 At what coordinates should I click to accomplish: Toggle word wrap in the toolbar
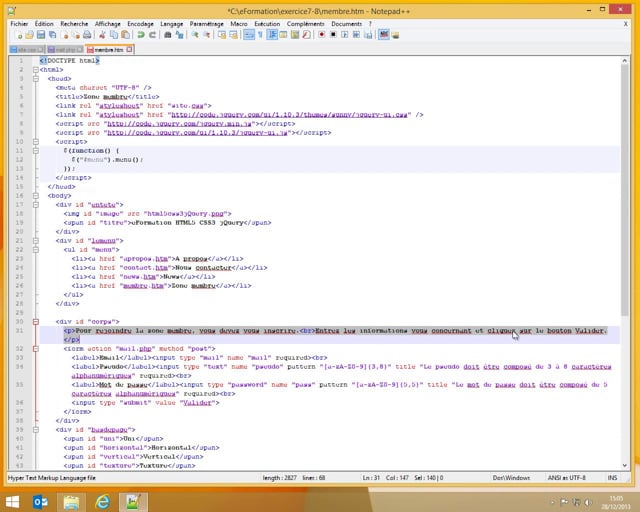(249, 35)
